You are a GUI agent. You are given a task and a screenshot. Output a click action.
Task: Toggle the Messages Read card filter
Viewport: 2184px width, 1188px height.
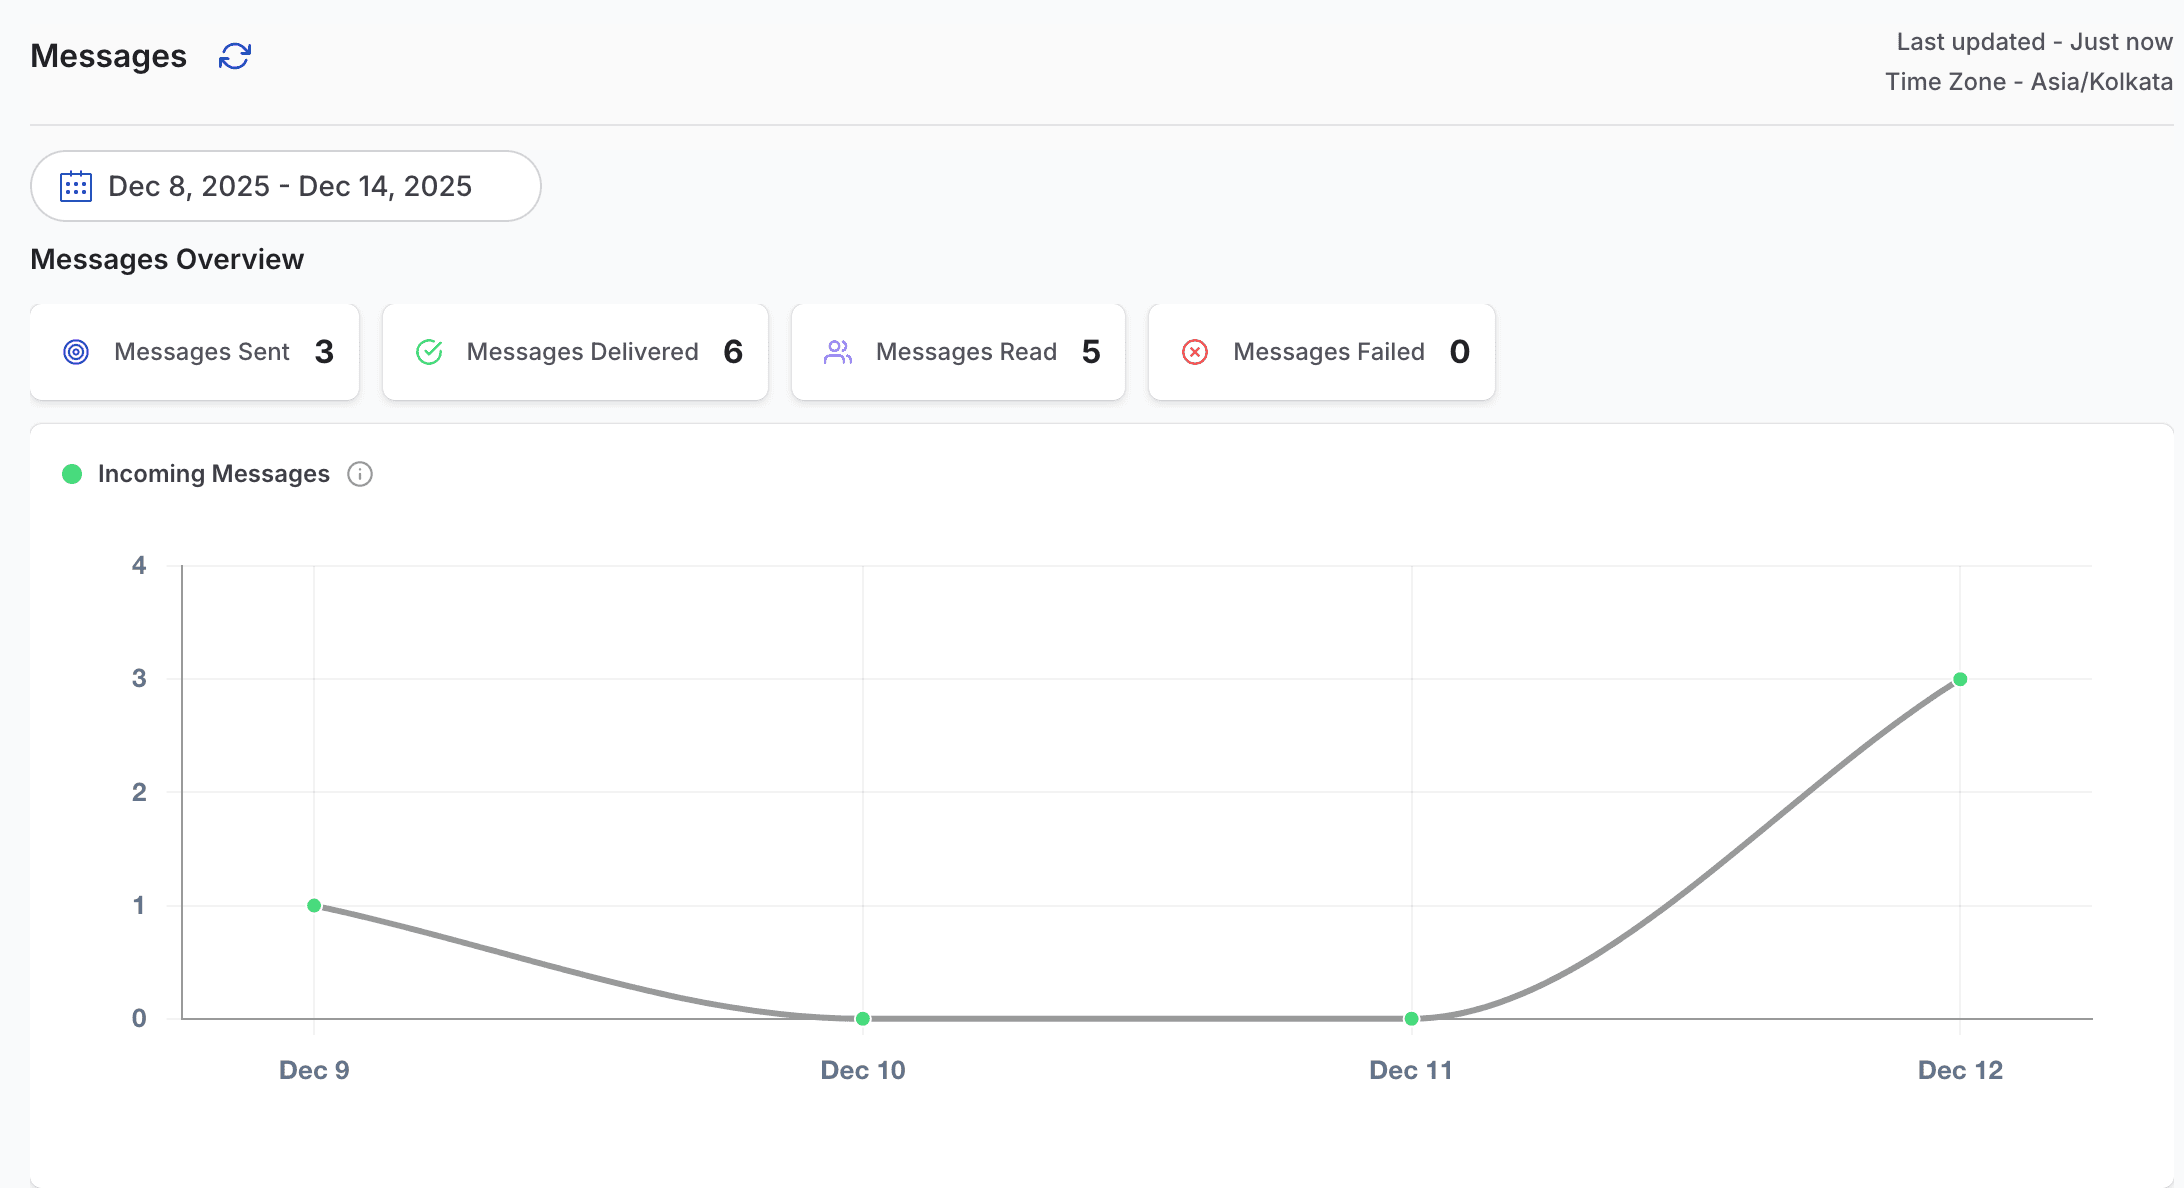[957, 352]
